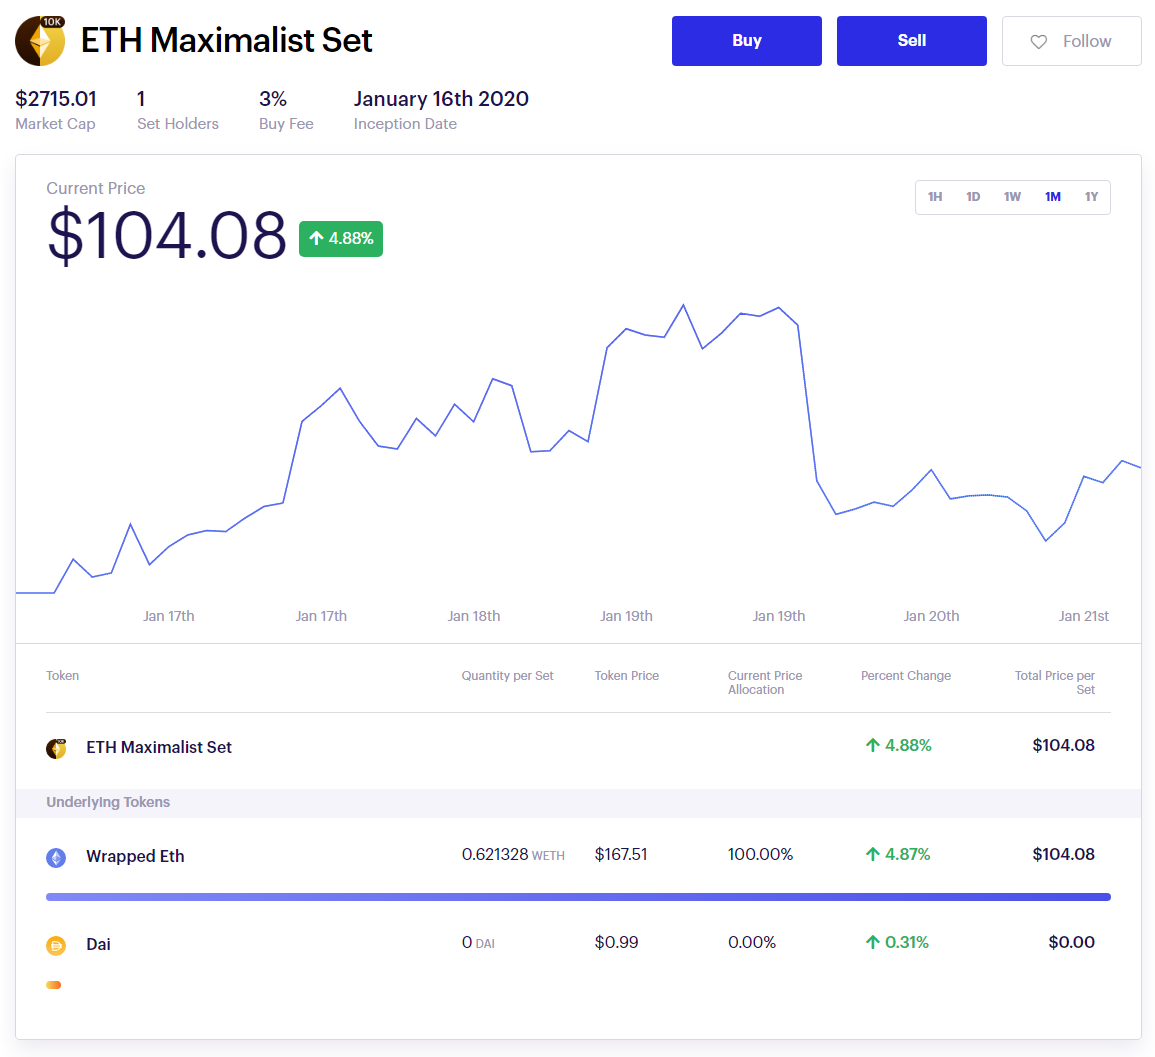Click the Set Holders label
This screenshot has width=1155, height=1057.
(x=178, y=124)
